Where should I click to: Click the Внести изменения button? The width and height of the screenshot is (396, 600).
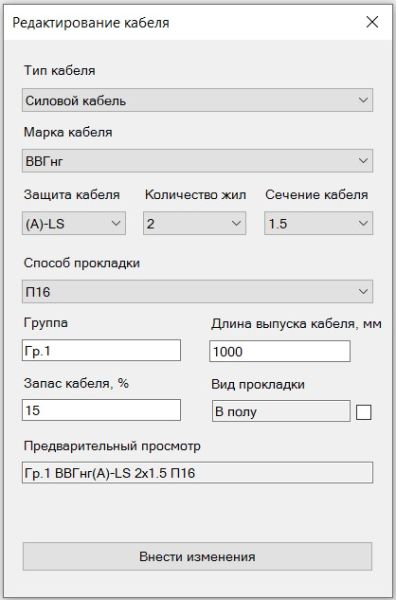(x=197, y=556)
